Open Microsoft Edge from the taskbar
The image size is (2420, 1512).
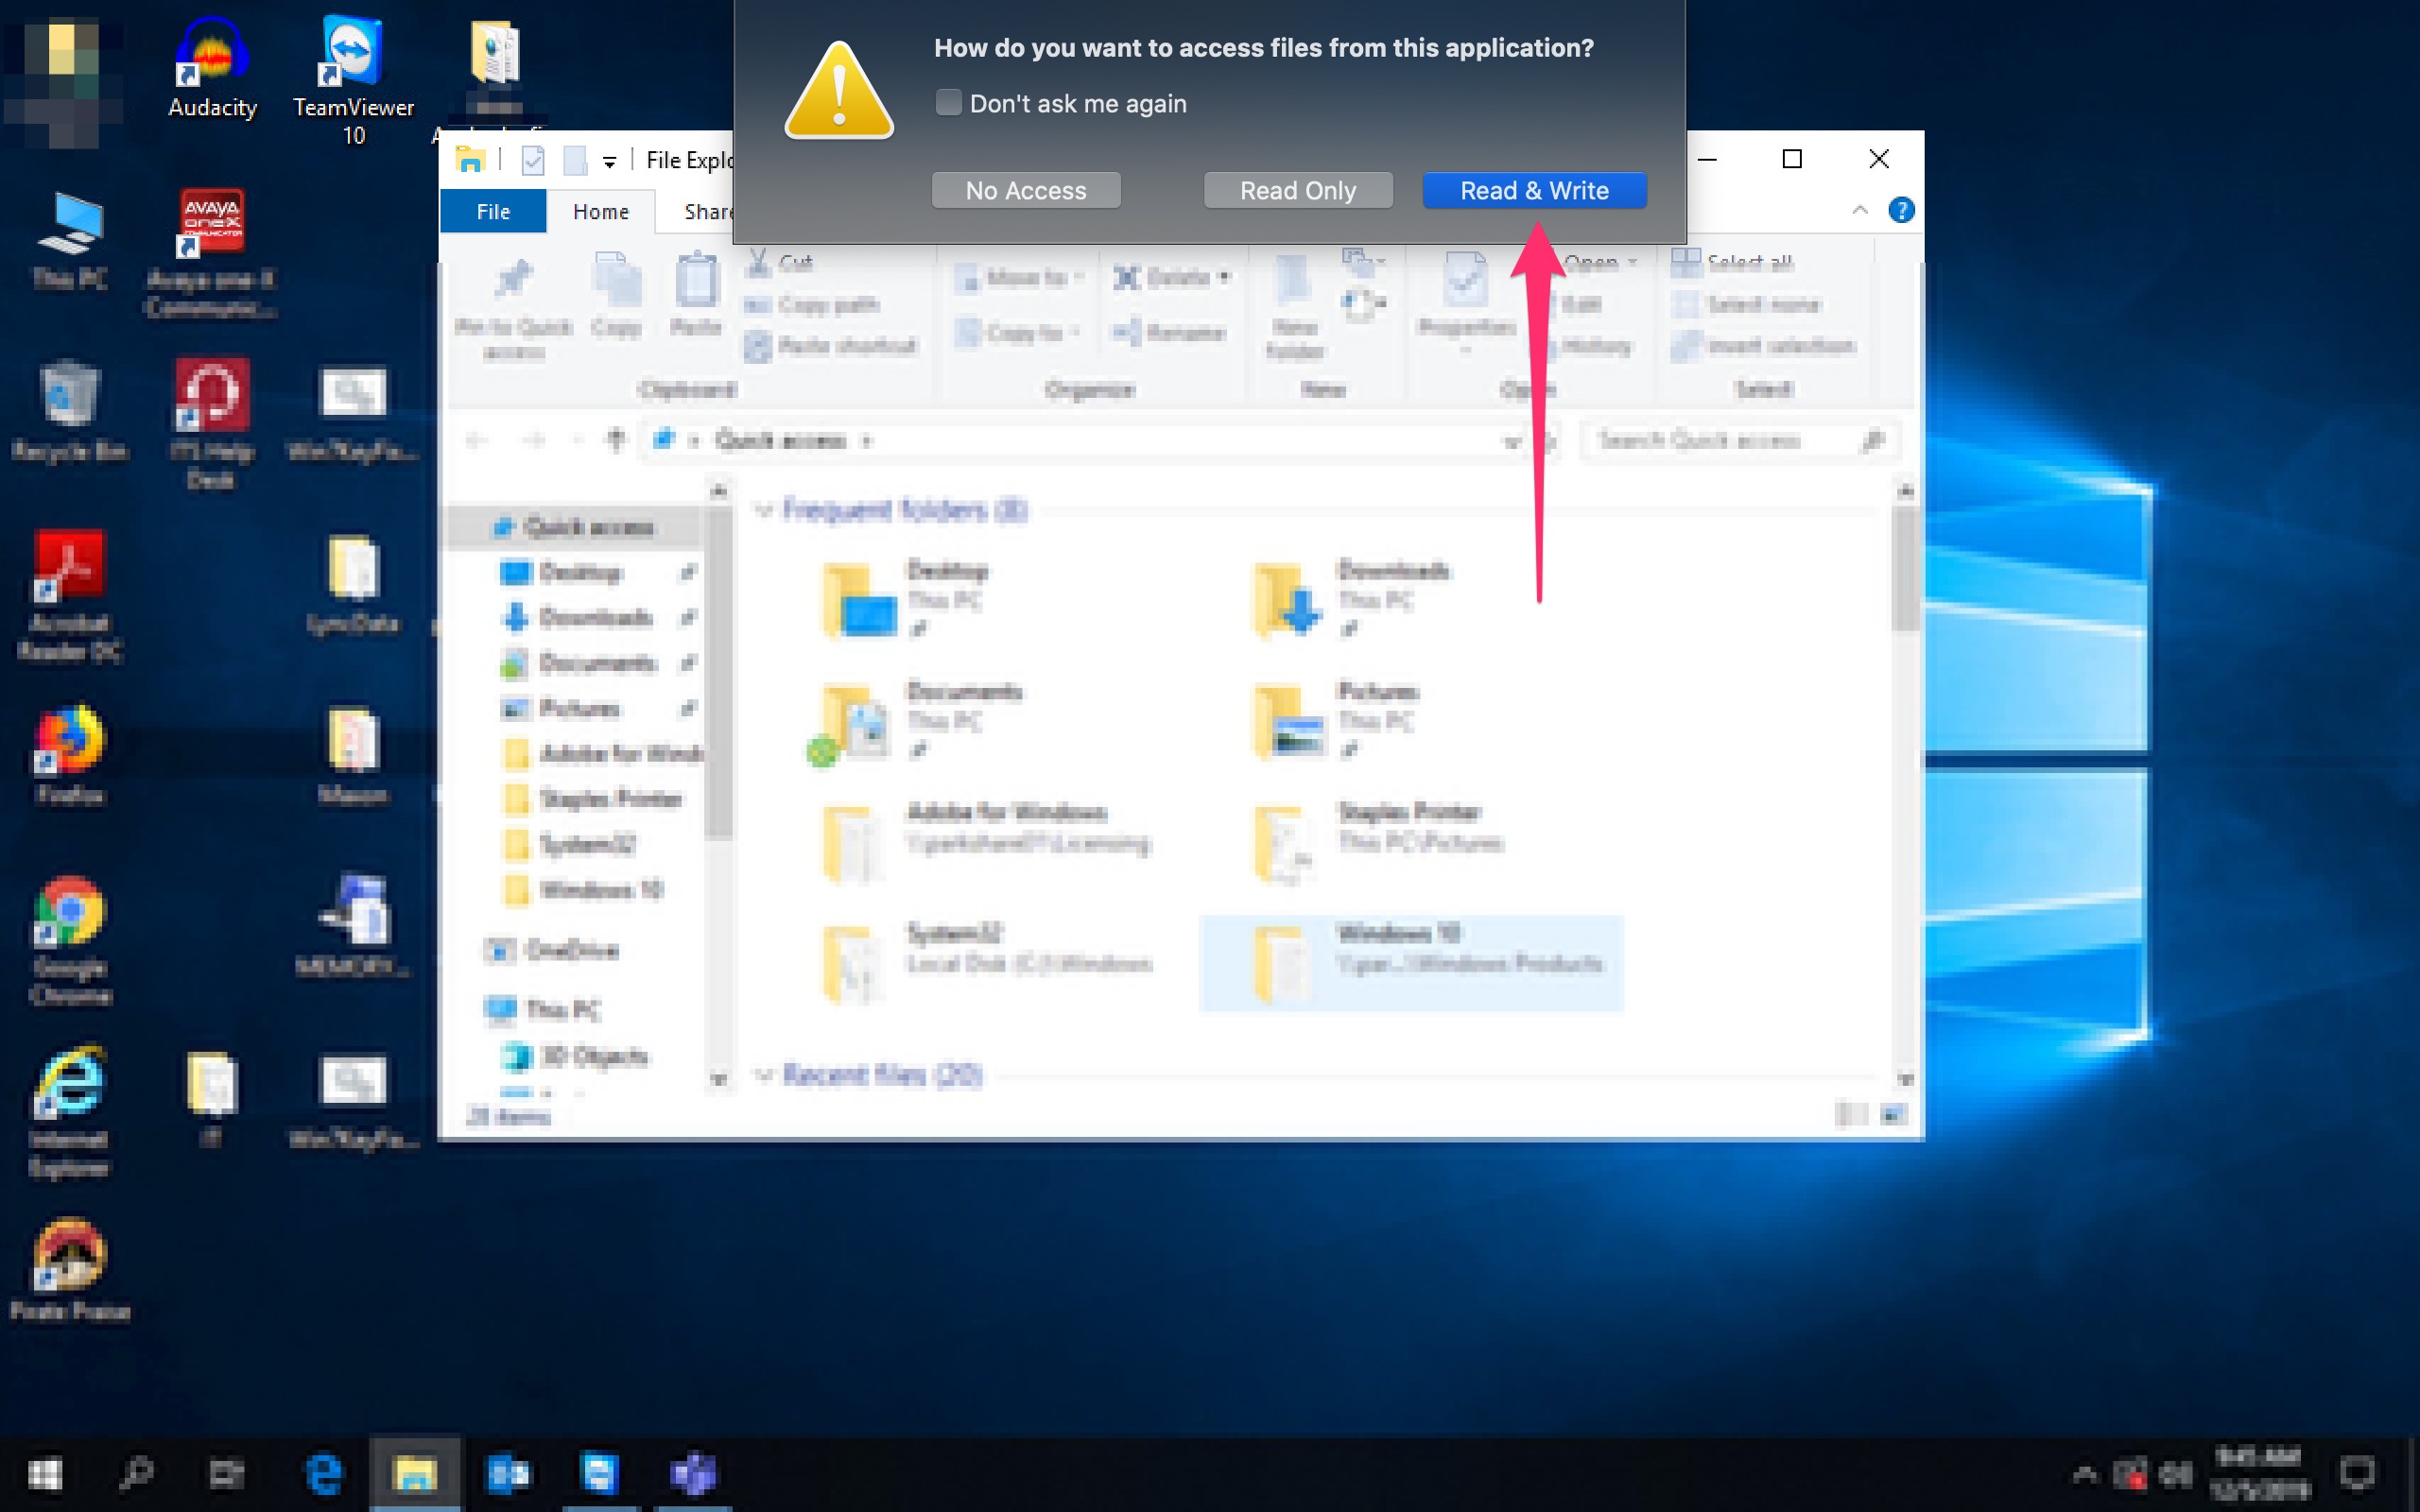click(x=324, y=1473)
